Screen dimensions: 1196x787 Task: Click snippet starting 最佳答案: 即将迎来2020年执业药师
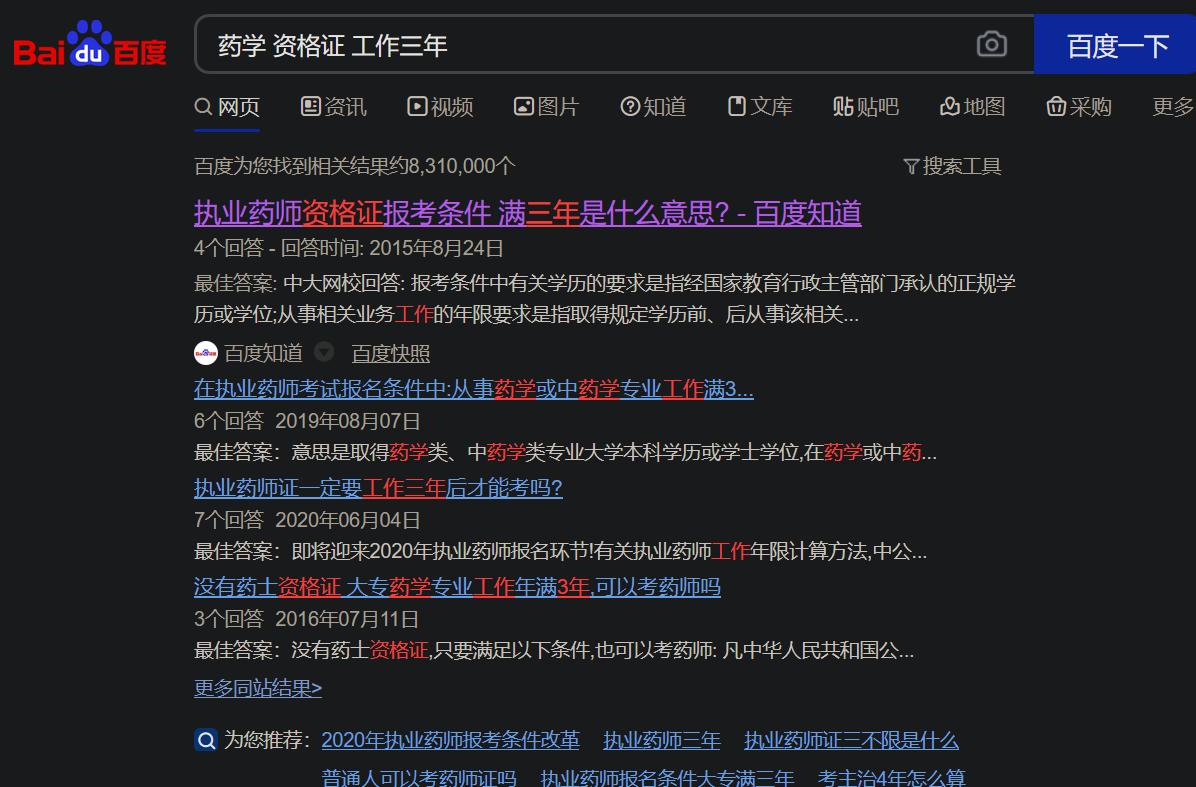[561, 552]
